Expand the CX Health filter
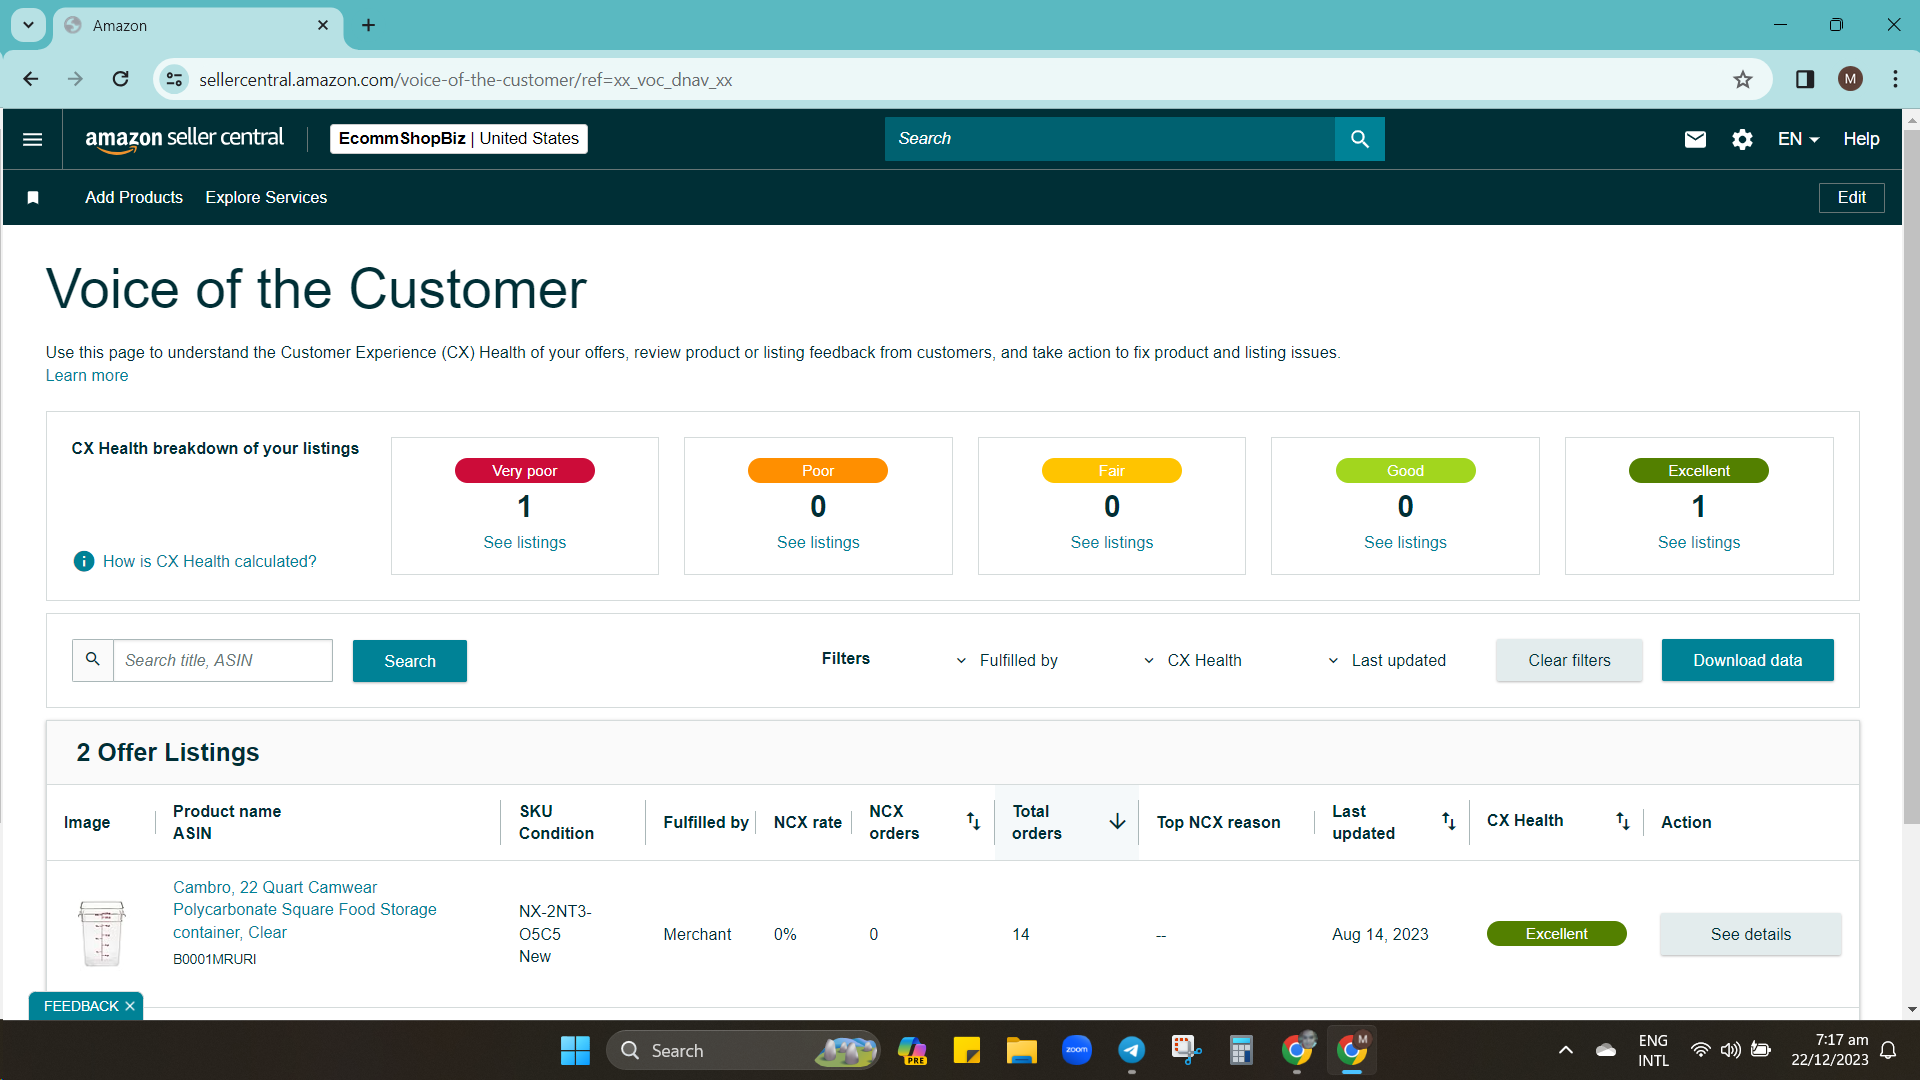The height and width of the screenshot is (1080, 1920). pyautogui.click(x=1193, y=660)
